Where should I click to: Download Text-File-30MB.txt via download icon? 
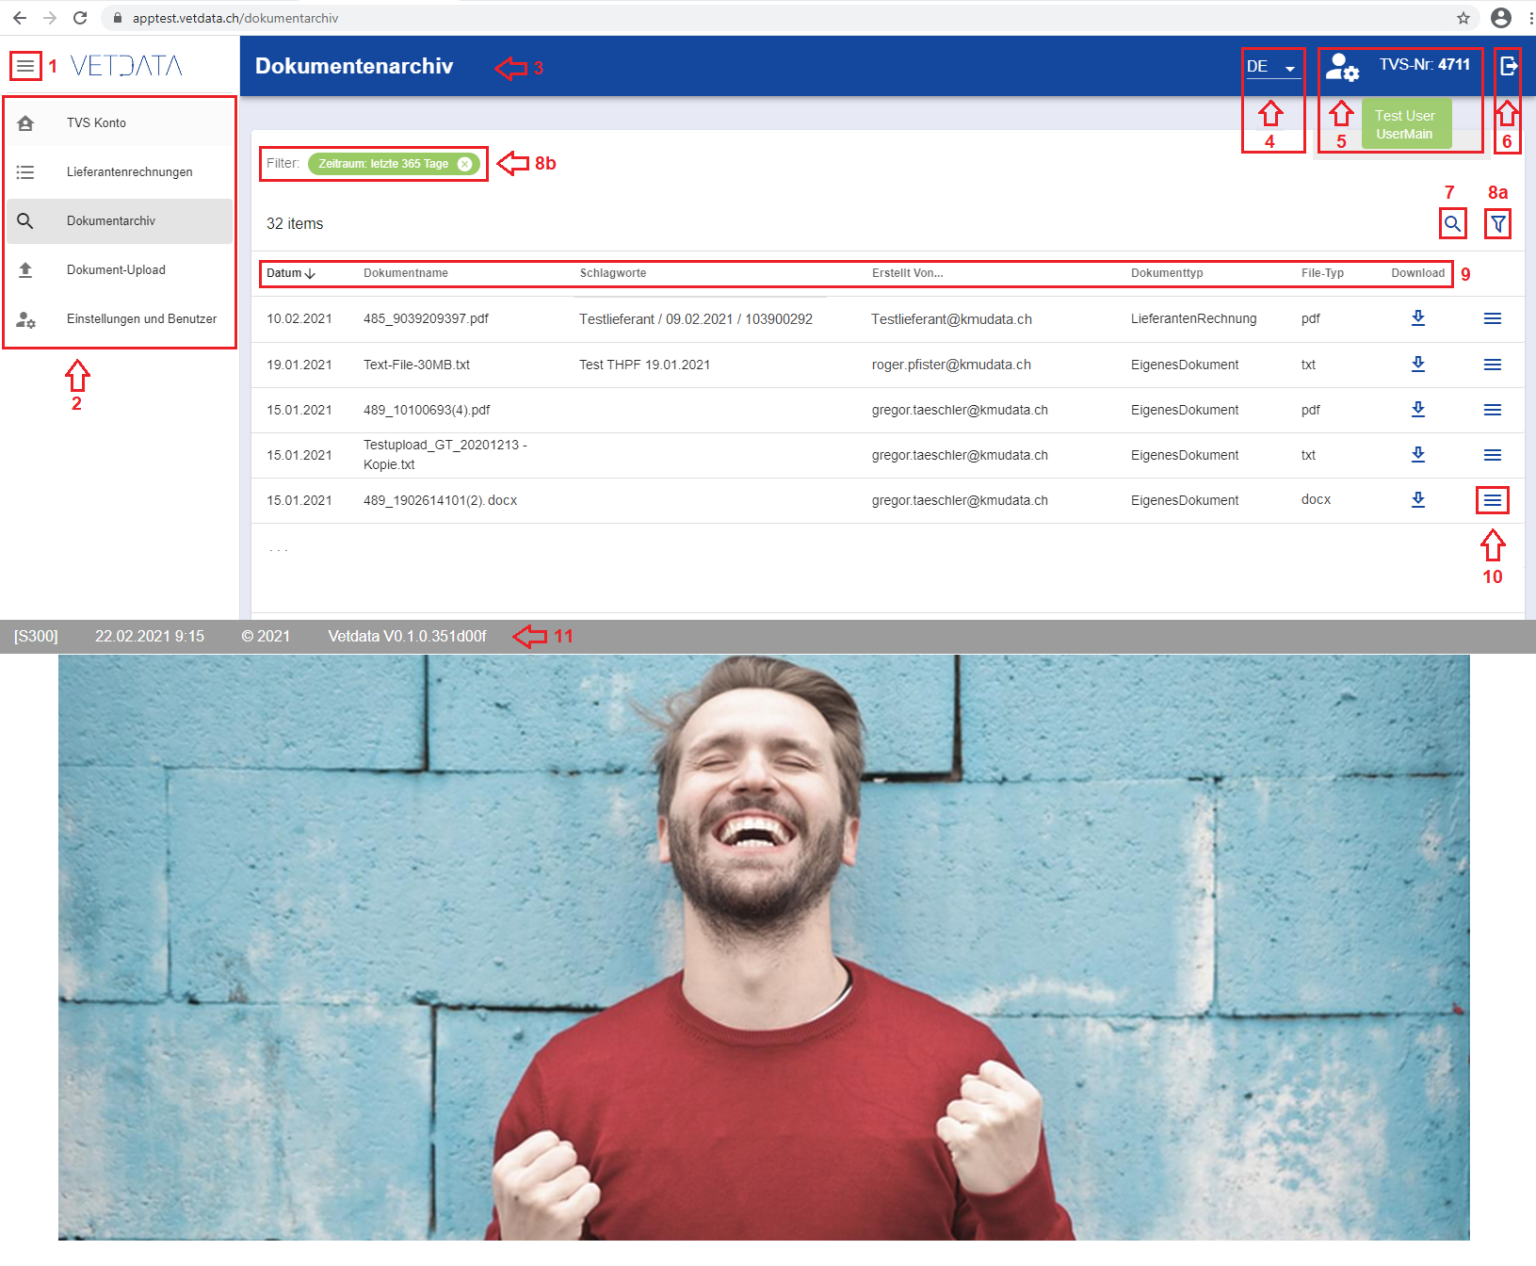pyautogui.click(x=1417, y=364)
